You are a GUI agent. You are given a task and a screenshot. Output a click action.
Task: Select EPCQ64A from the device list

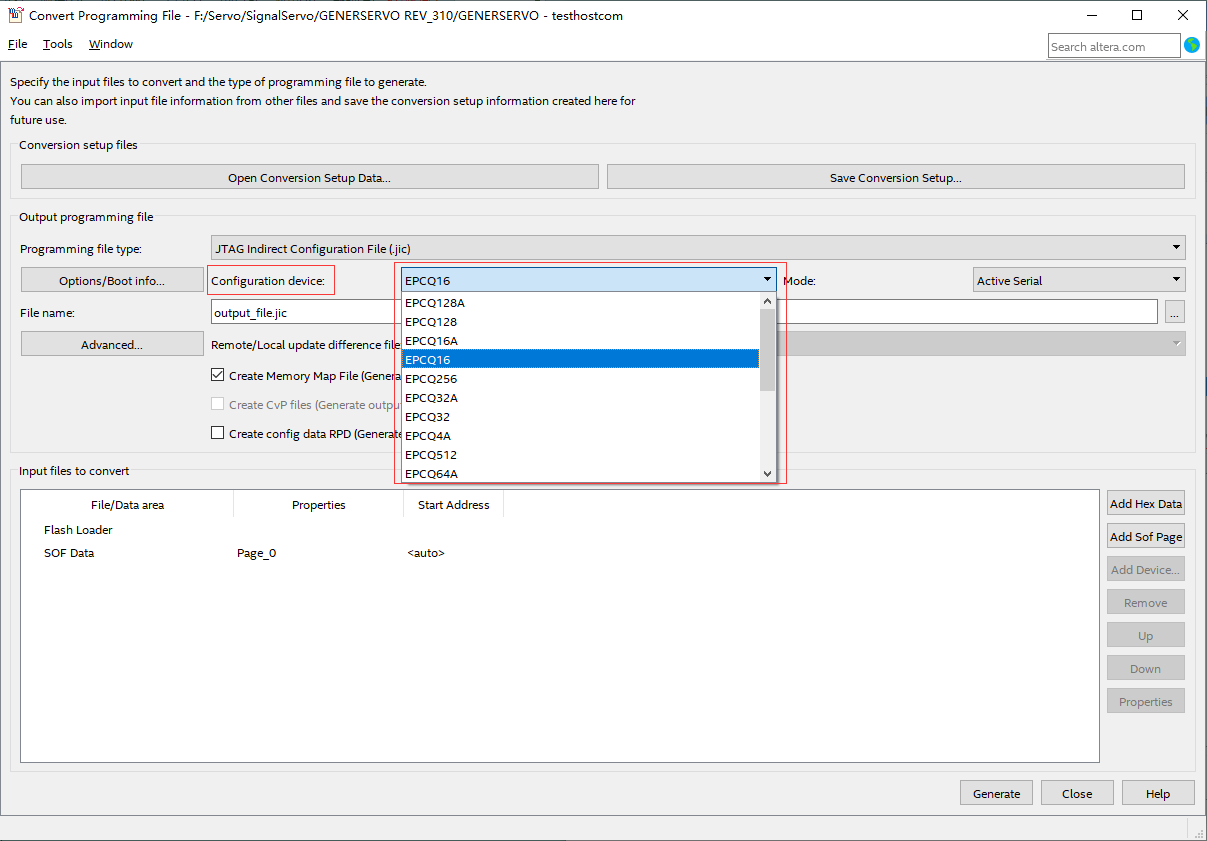pyautogui.click(x=580, y=473)
